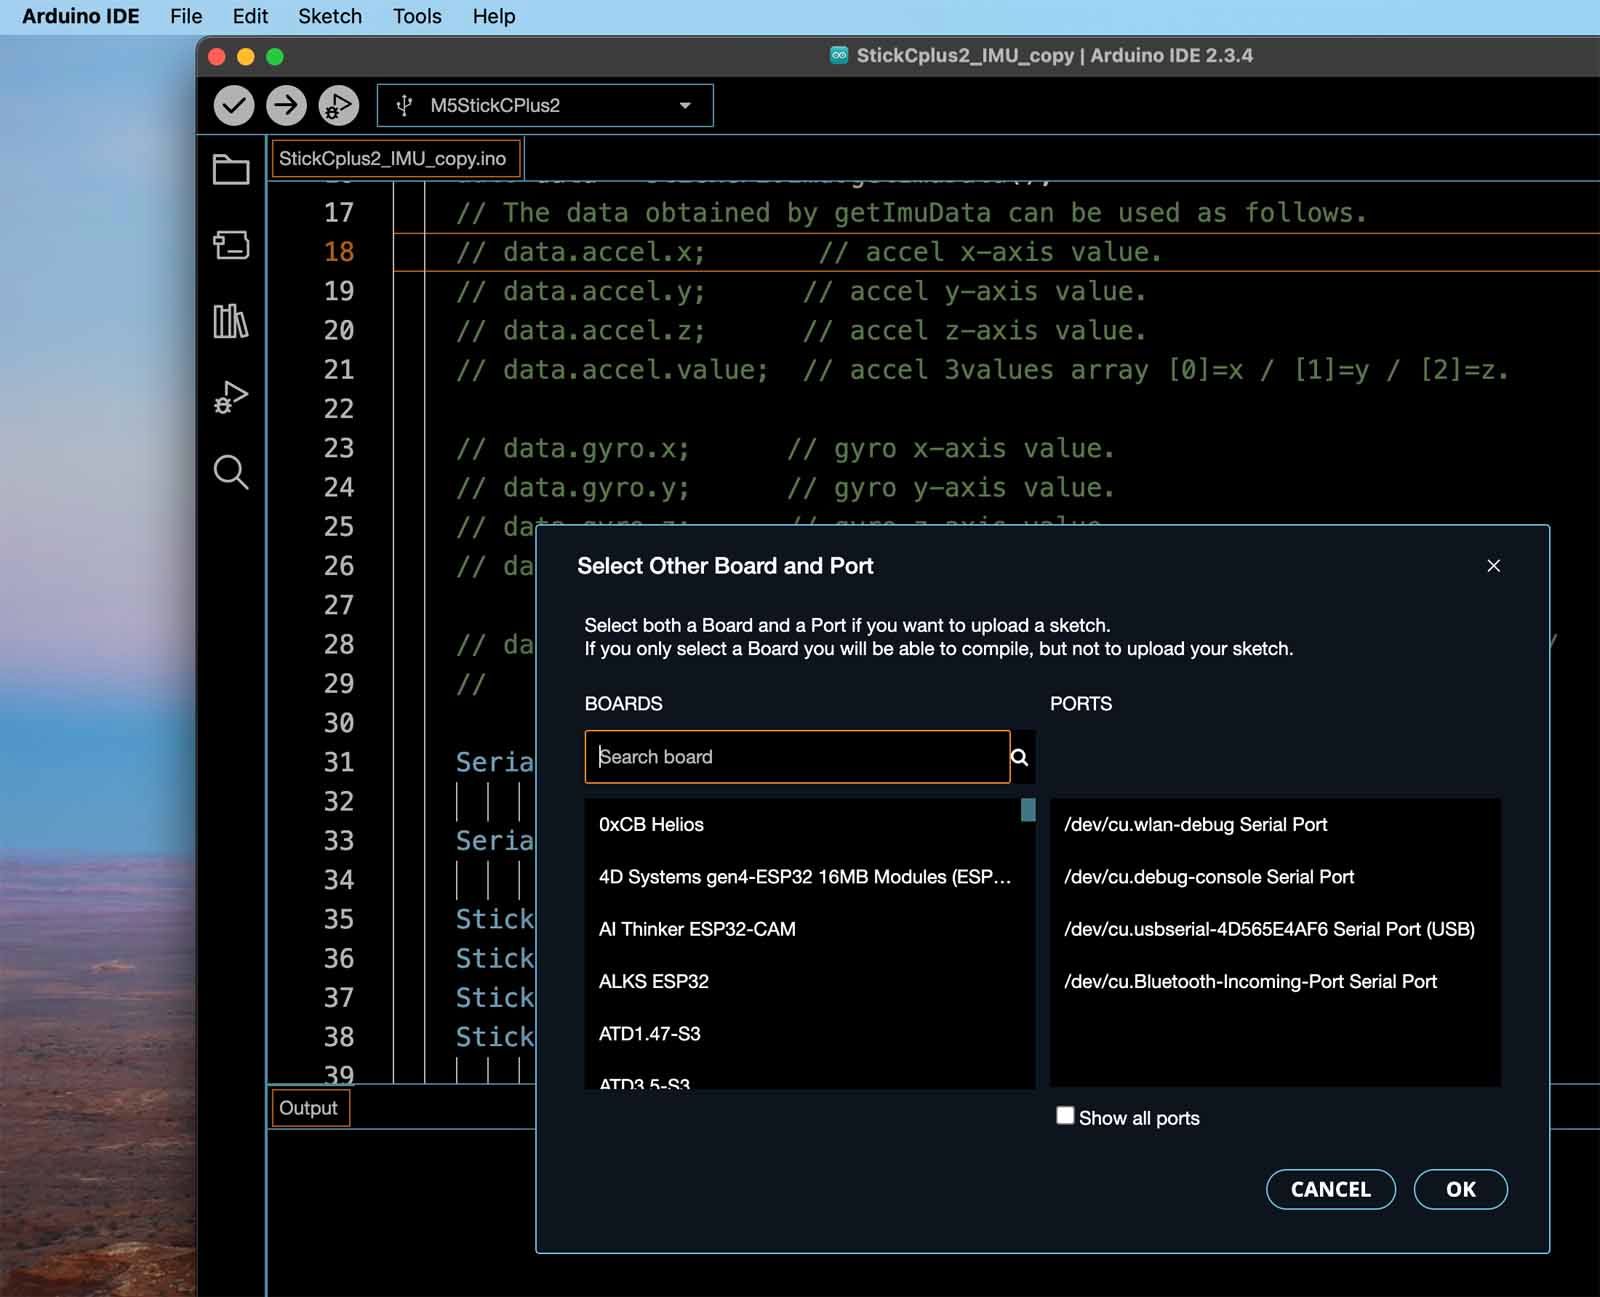Choose /dev/cu.wlan-debug Serial Port

click(1275, 824)
